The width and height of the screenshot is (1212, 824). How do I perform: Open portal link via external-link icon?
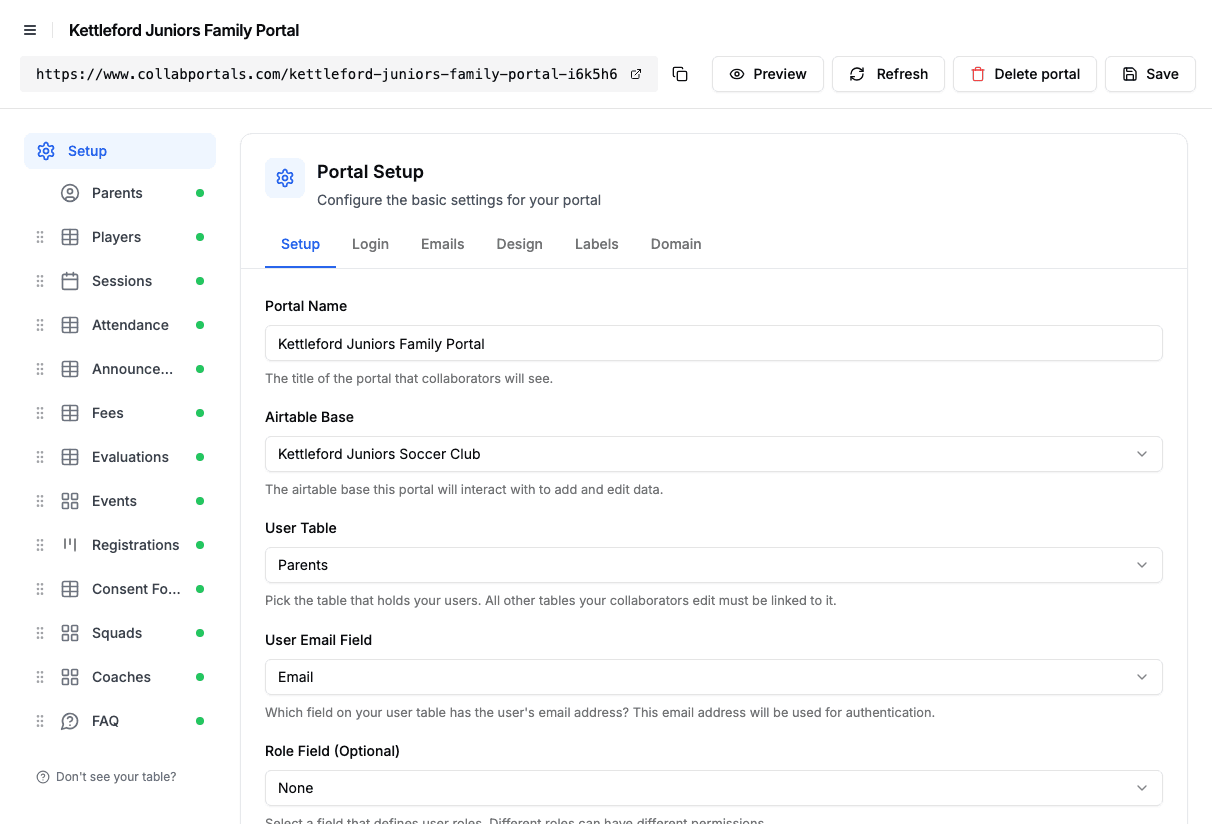click(636, 74)
